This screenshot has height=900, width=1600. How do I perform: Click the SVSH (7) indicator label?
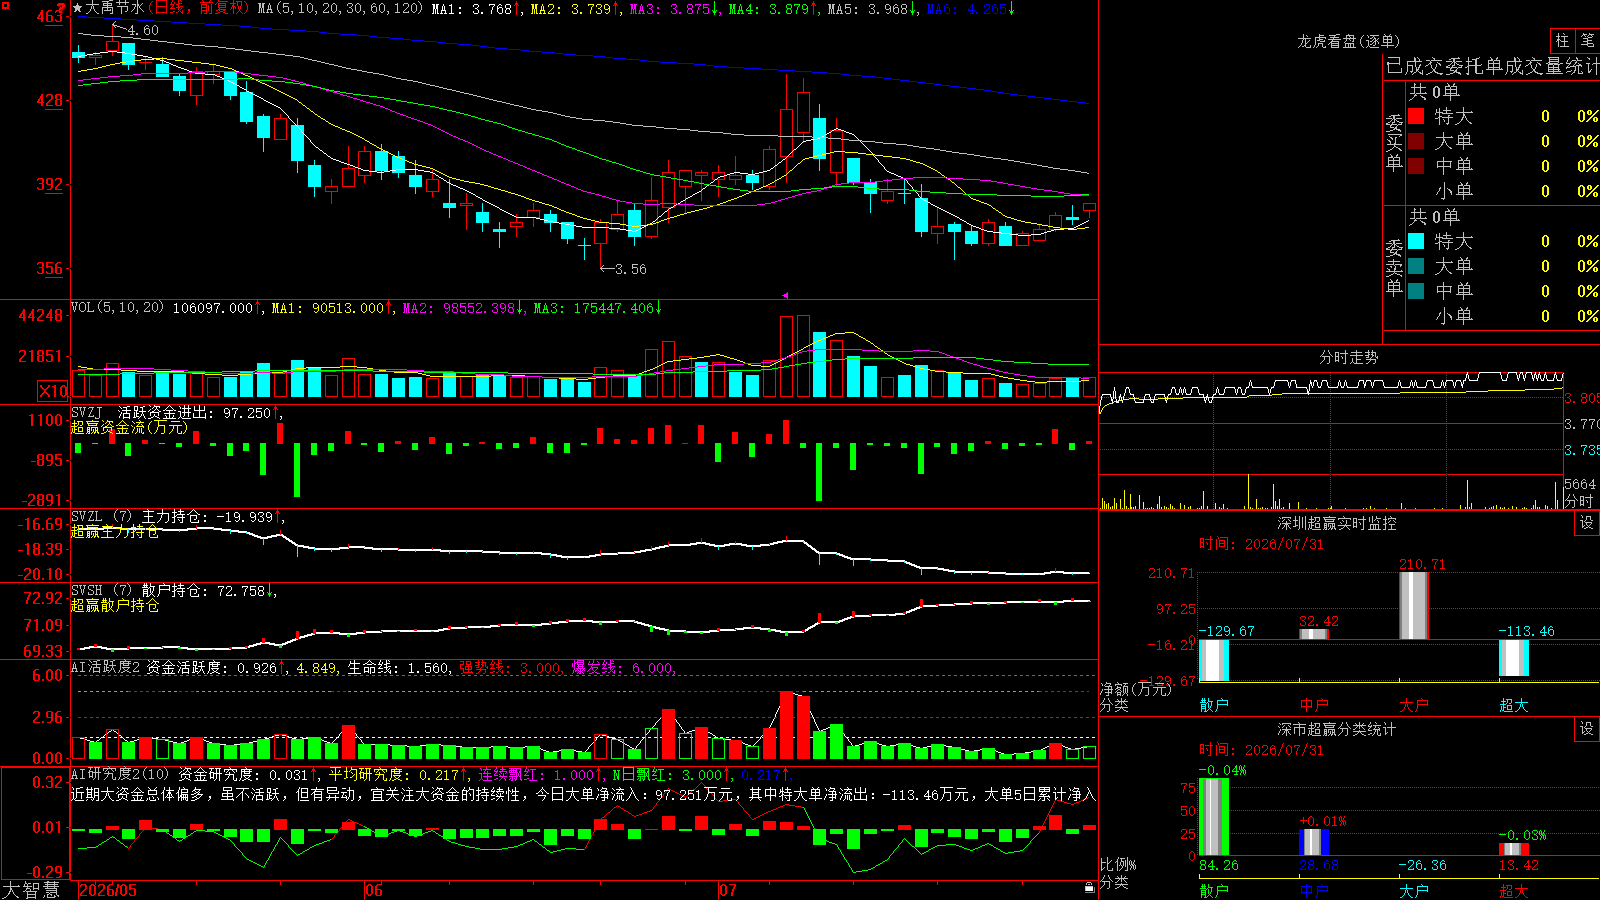[101, 590]
